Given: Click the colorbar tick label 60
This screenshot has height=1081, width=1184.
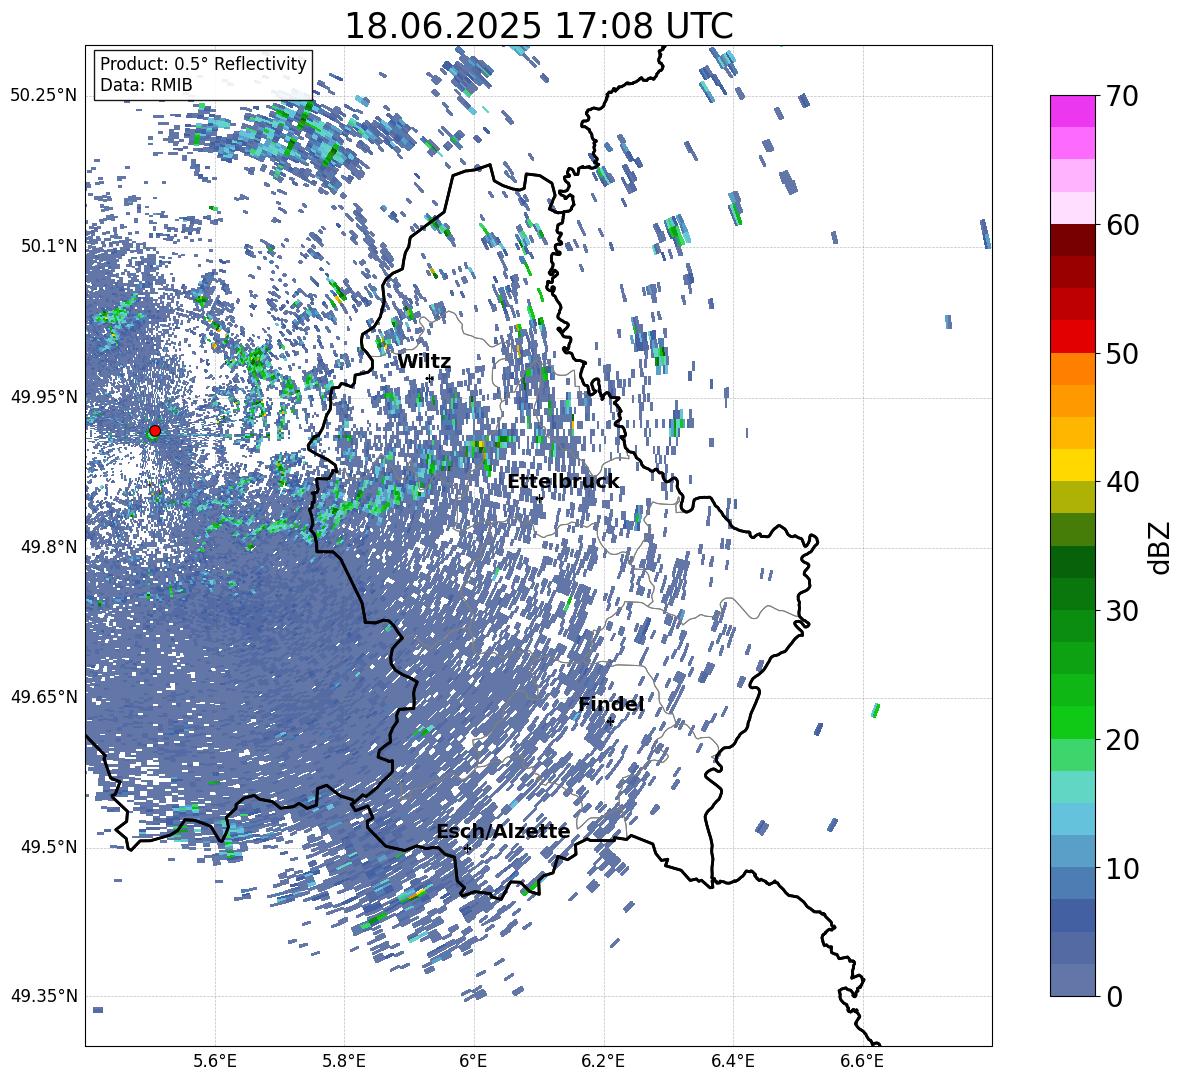Looking at the screenshot, I should [1122, 225].
